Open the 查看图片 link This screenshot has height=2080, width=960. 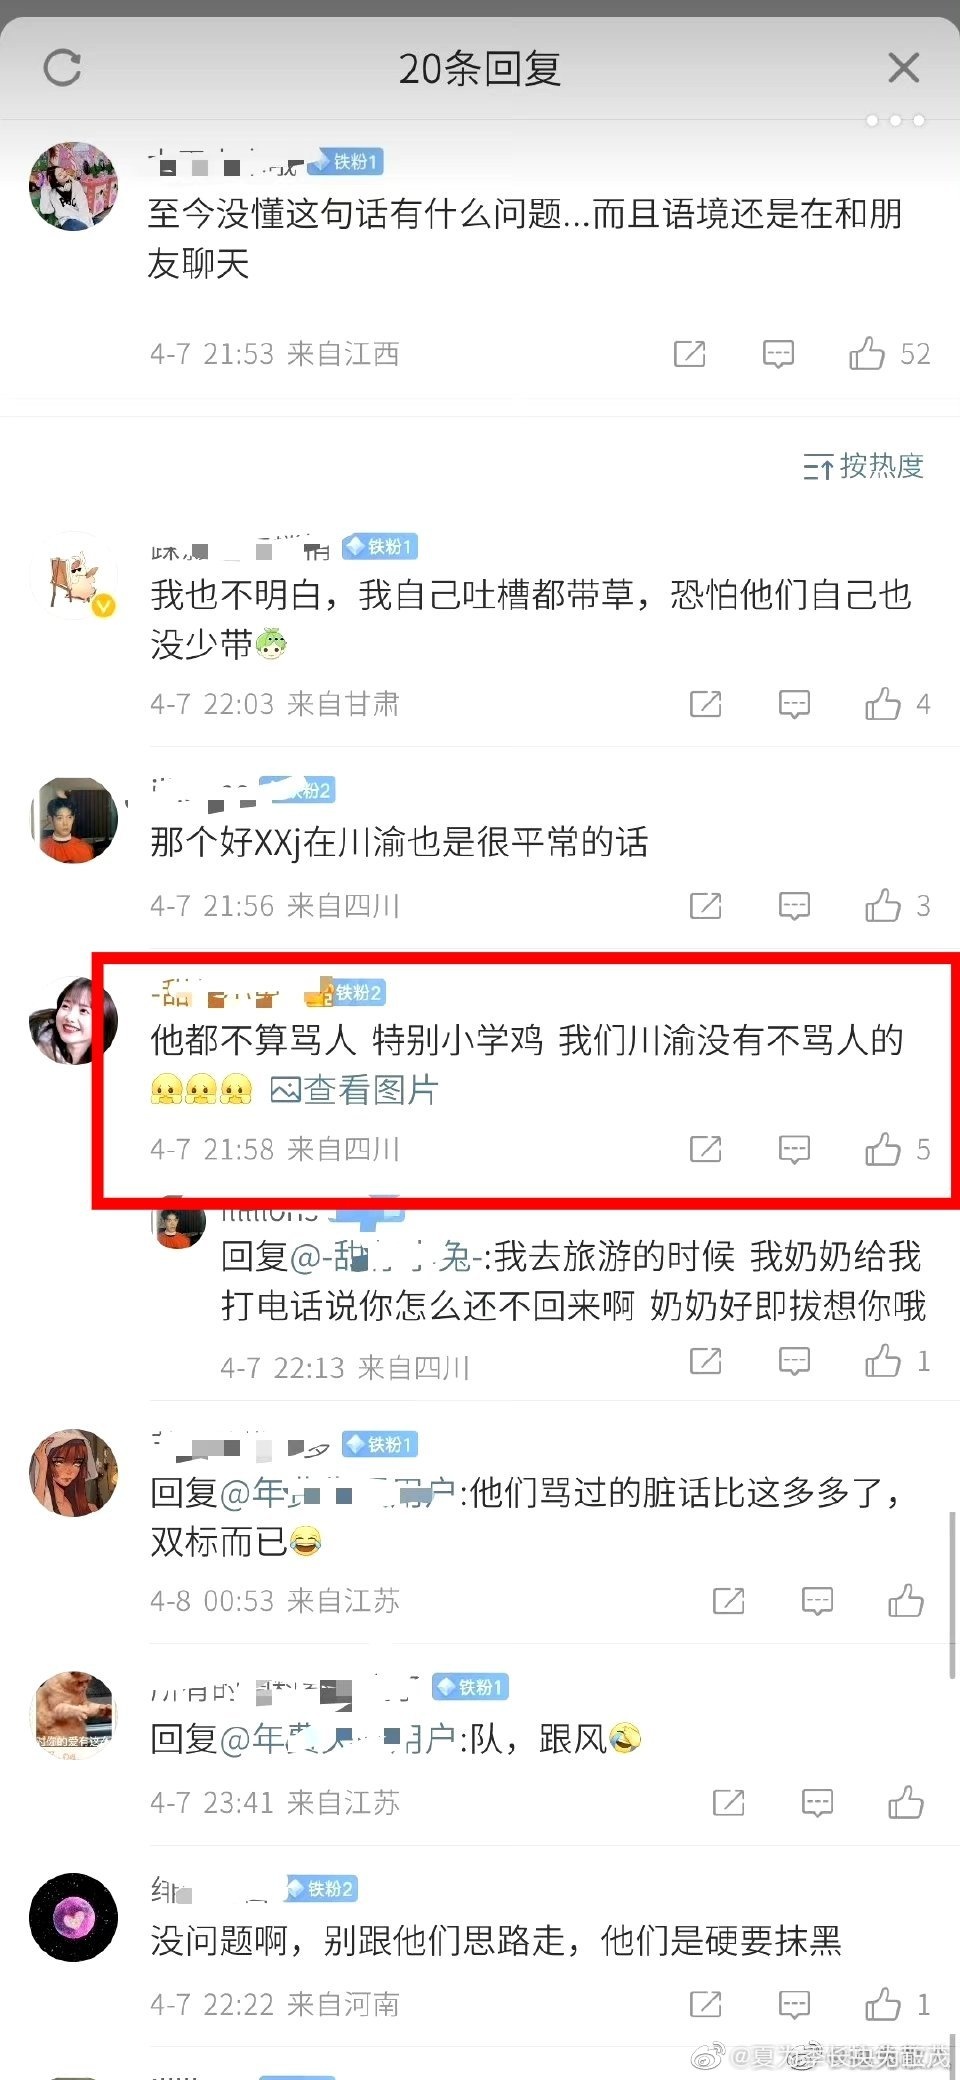[354, 1090]
